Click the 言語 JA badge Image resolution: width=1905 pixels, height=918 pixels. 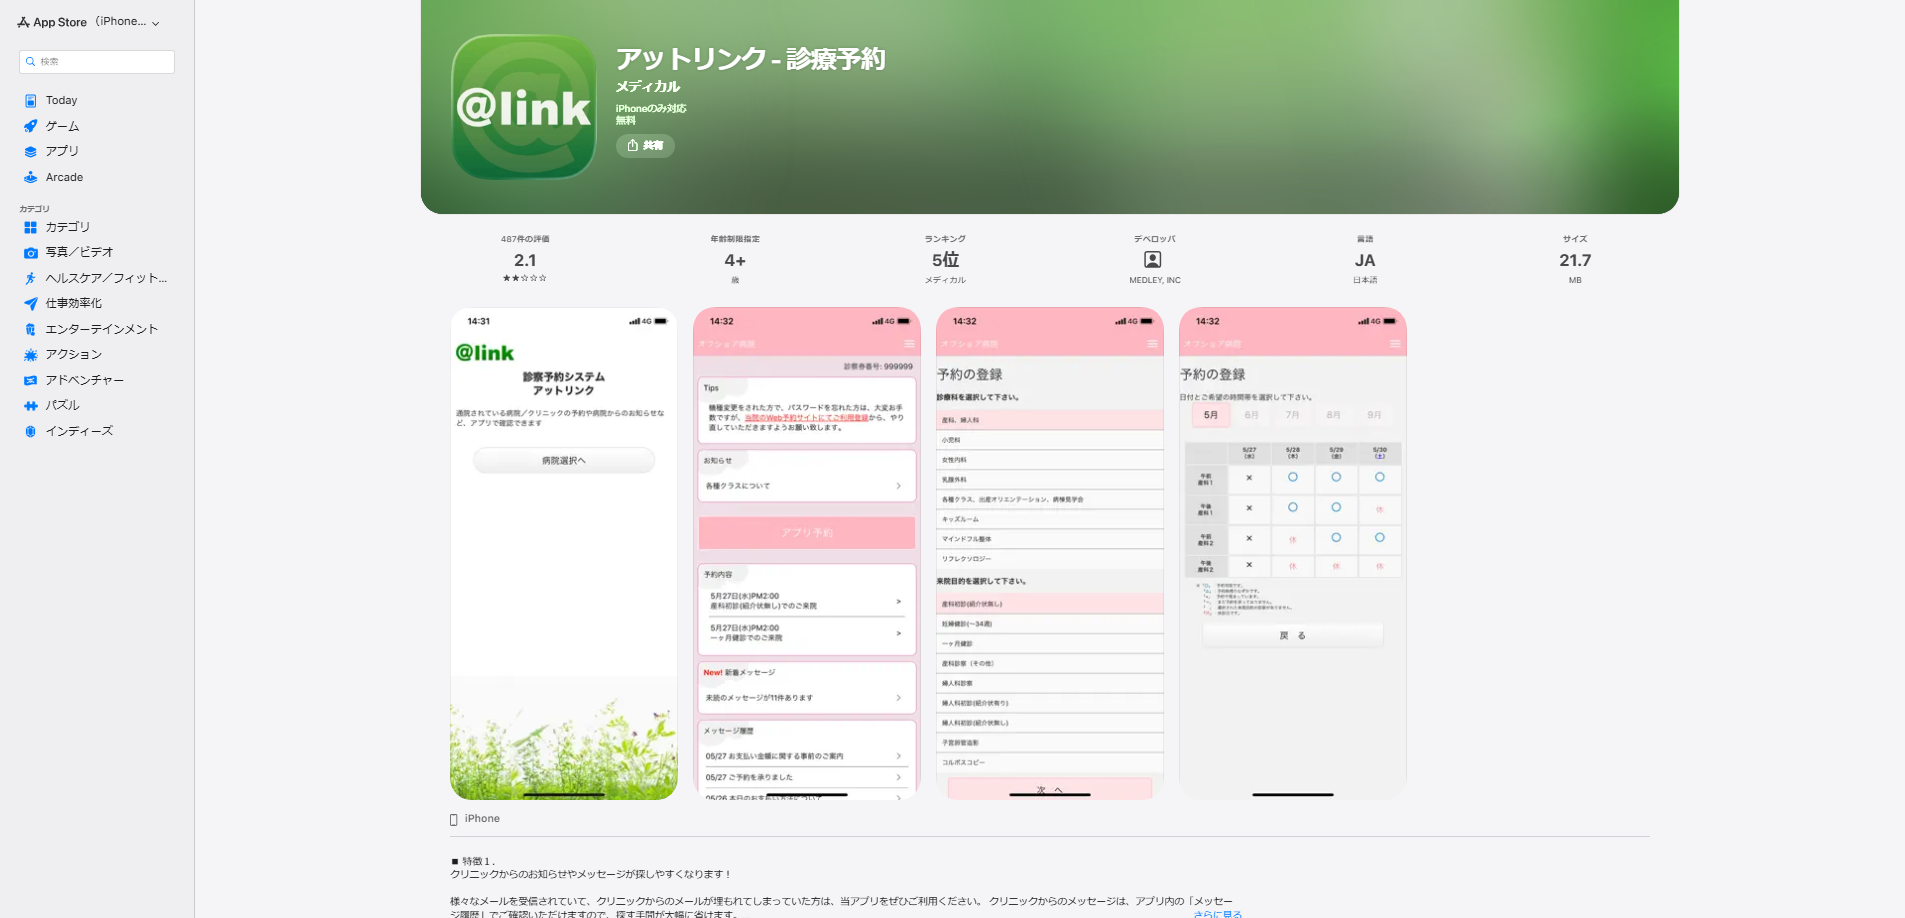[x=1365, y=260]
